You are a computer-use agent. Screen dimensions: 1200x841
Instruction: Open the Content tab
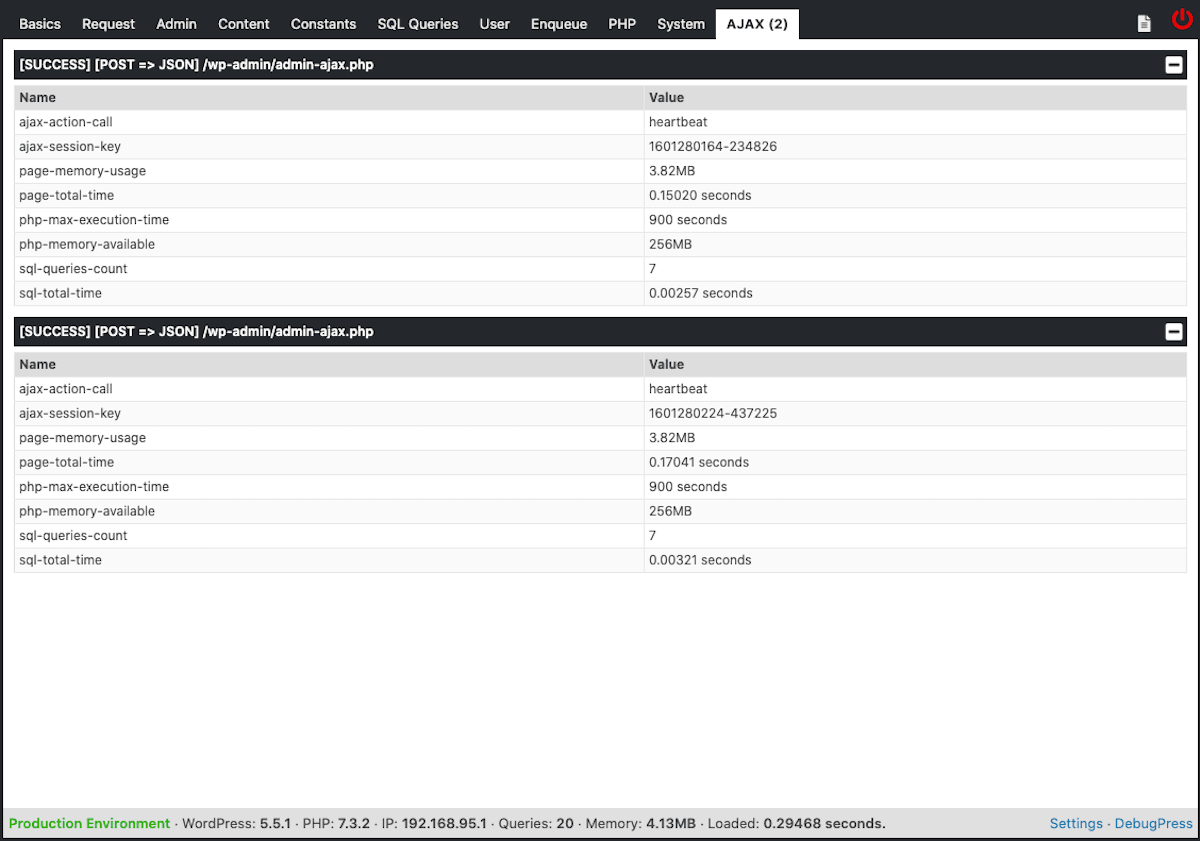(243, 24)
